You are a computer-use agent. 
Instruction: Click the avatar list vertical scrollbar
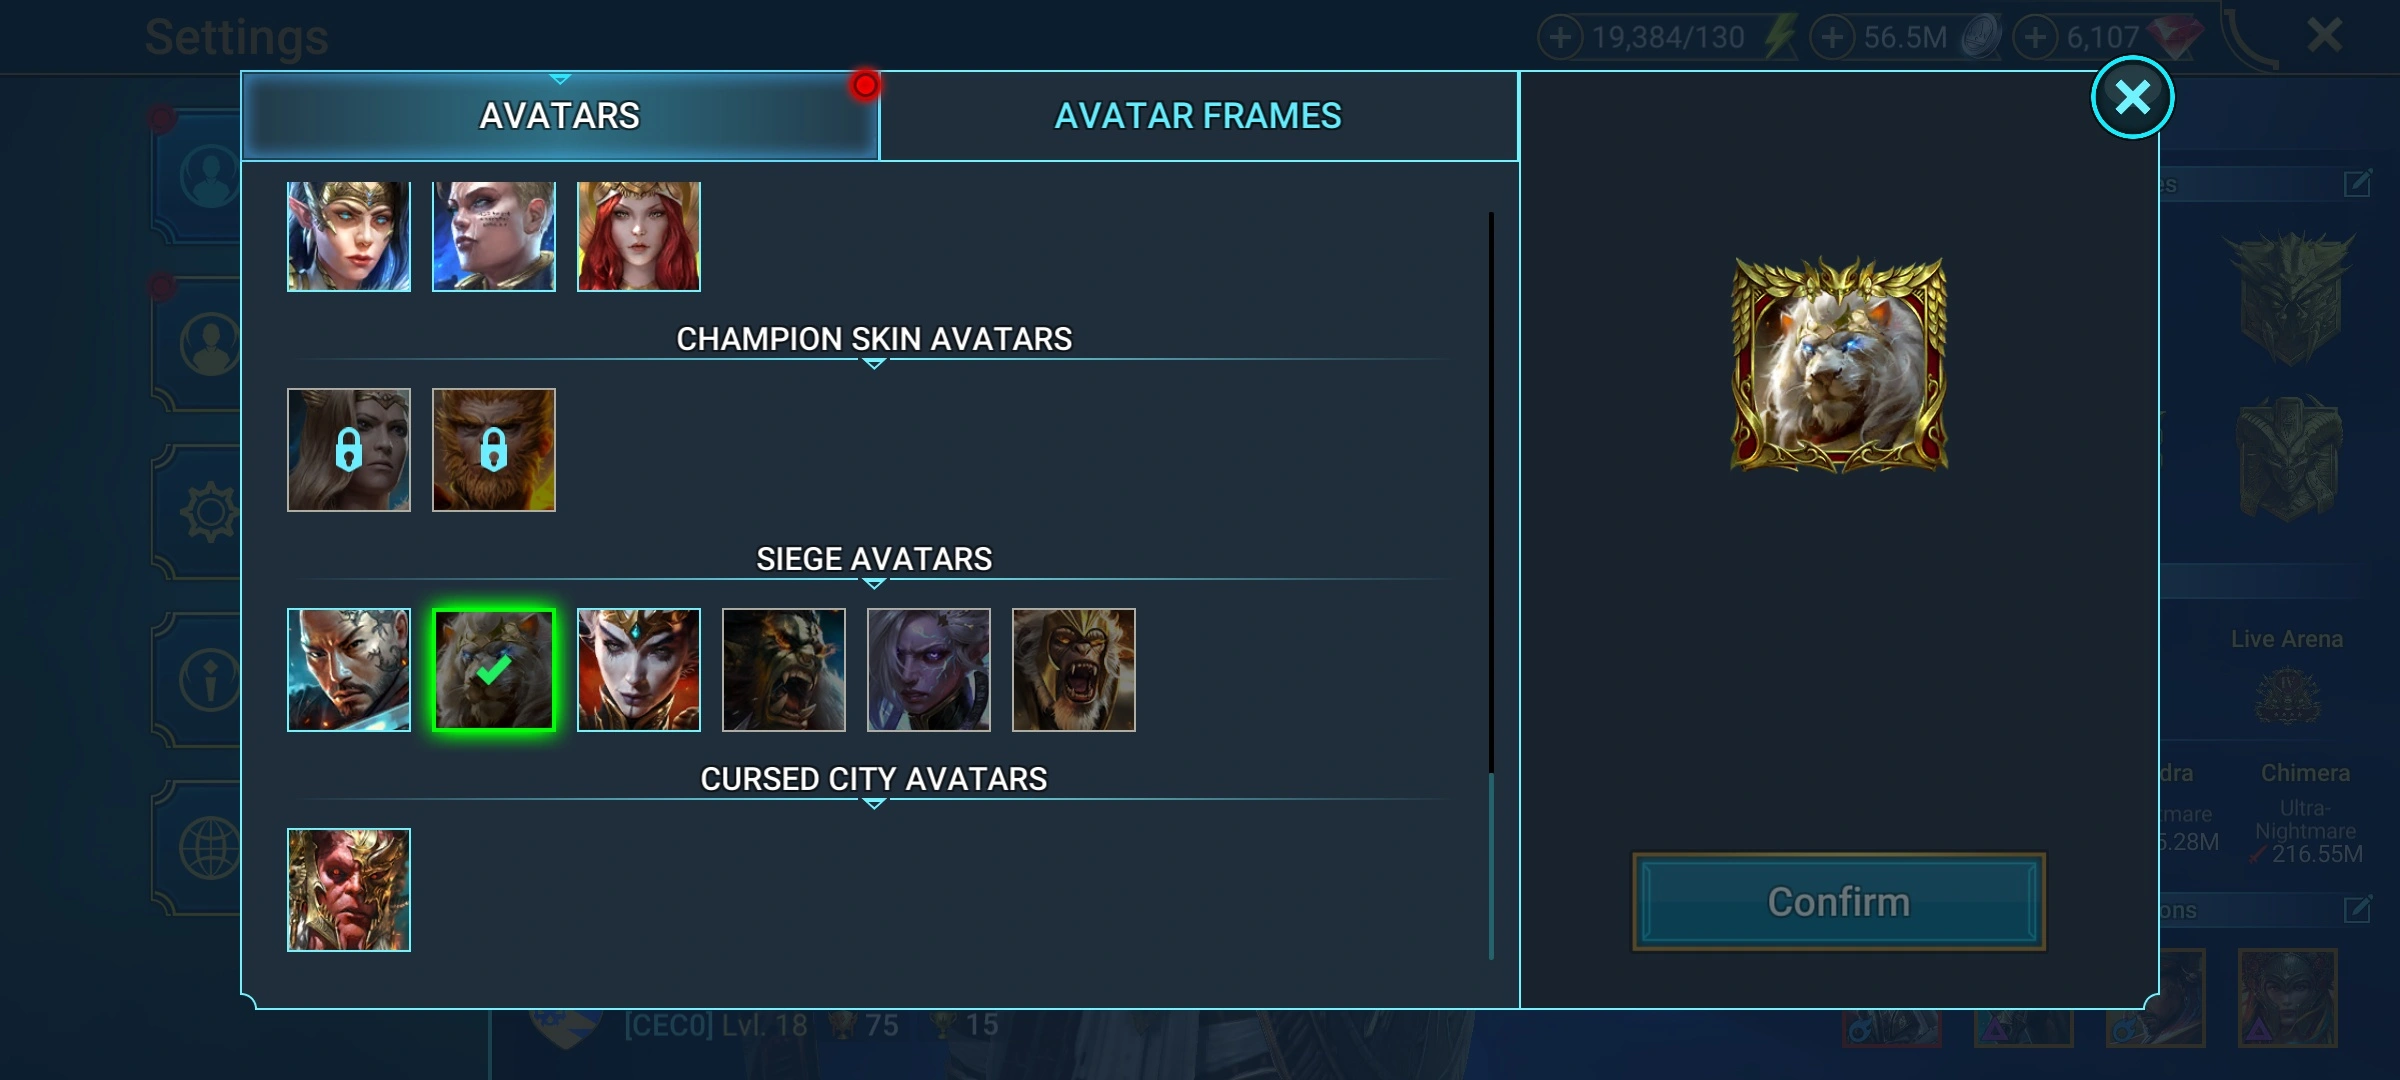[x=1491, y=585]
